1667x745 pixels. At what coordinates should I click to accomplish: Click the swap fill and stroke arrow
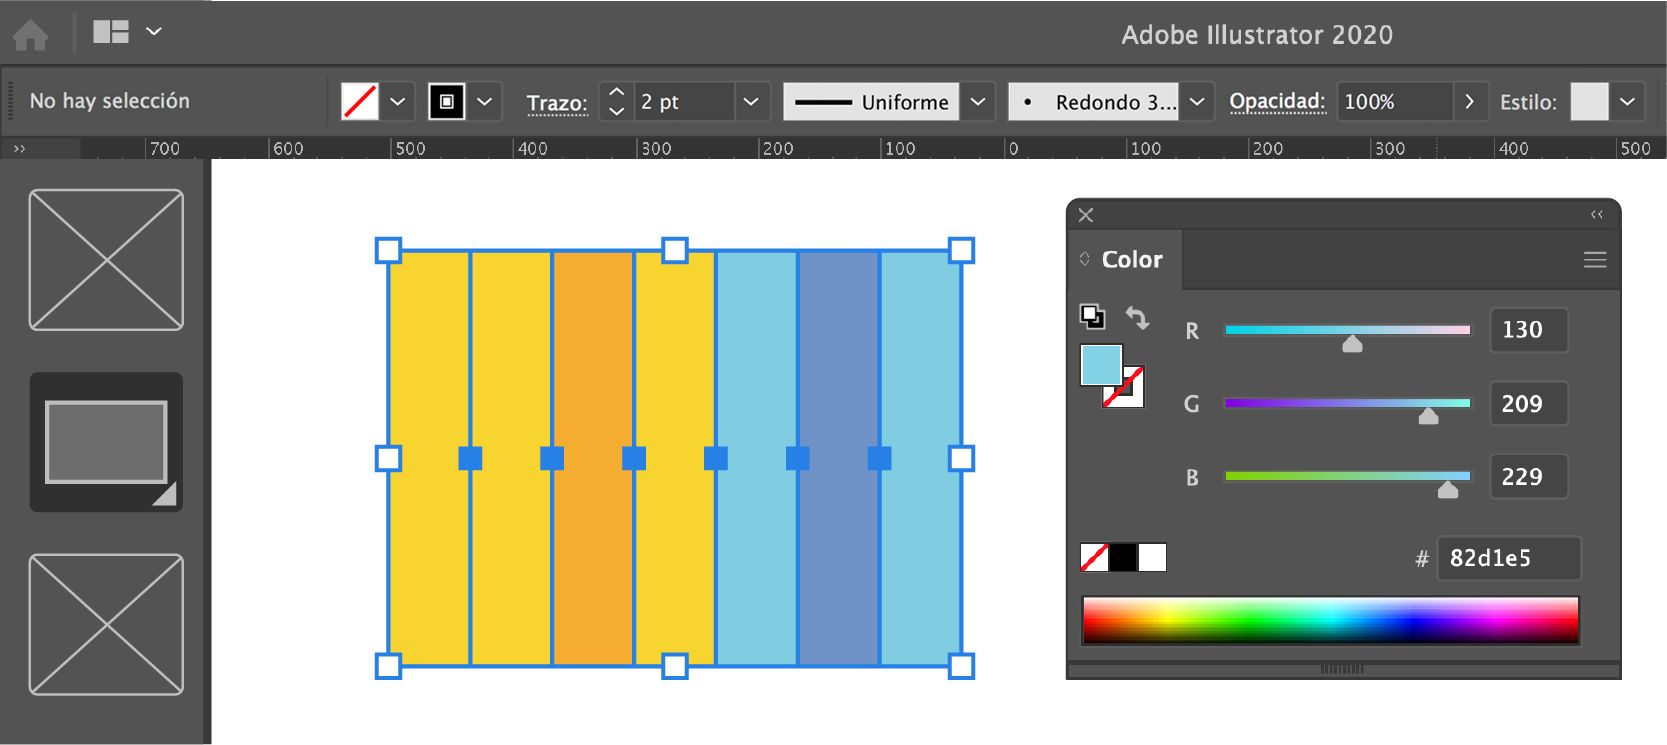click(1137, 318)
